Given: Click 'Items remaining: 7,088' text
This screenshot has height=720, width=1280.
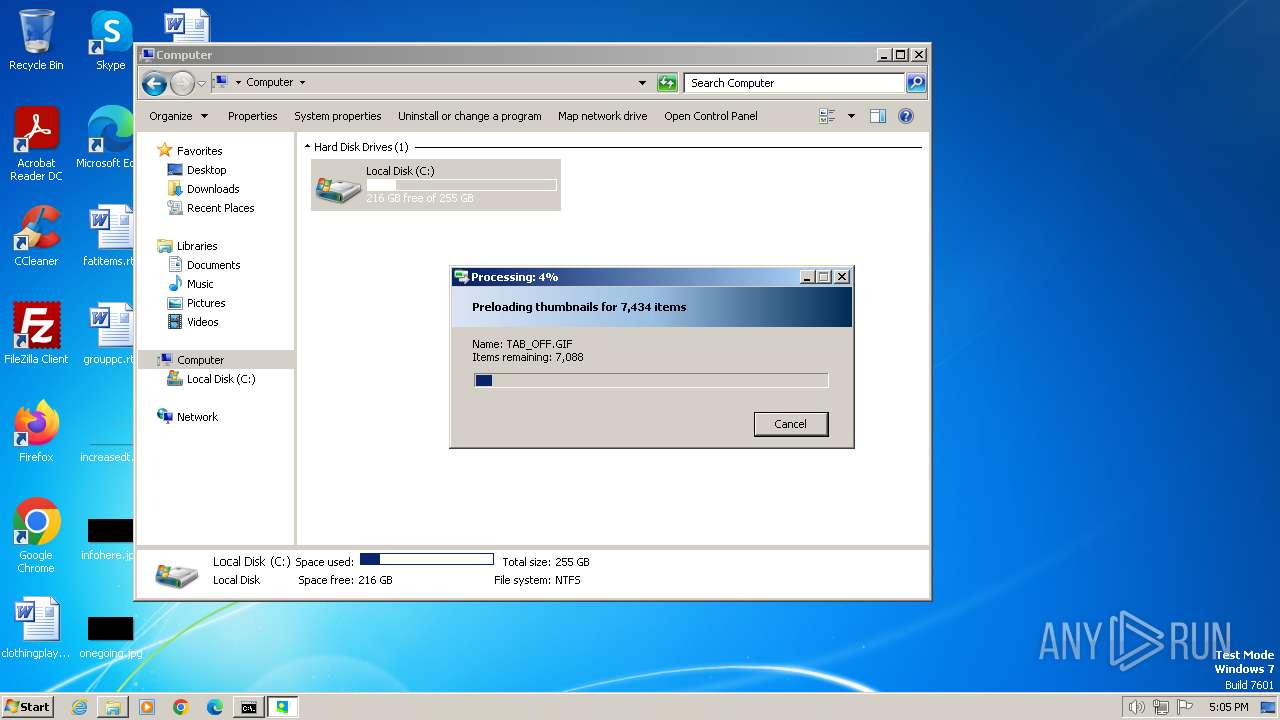Looking at the screenshot, I should 528,357.
